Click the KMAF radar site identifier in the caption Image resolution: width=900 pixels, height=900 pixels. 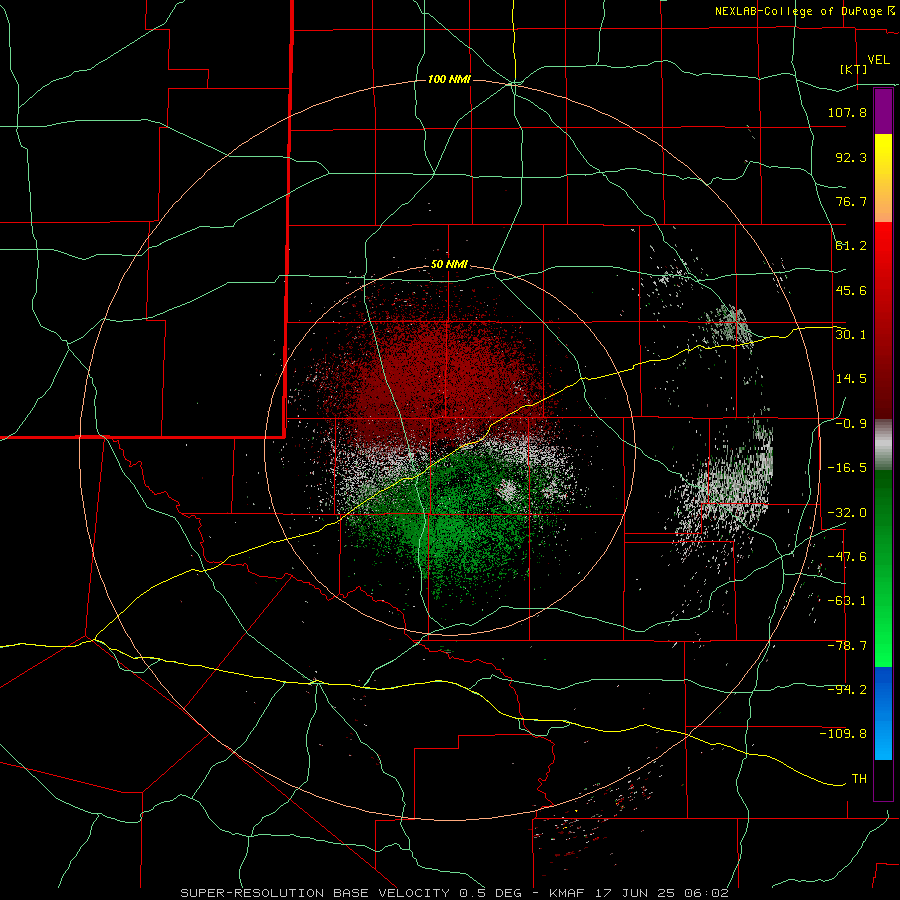point(569,893)
